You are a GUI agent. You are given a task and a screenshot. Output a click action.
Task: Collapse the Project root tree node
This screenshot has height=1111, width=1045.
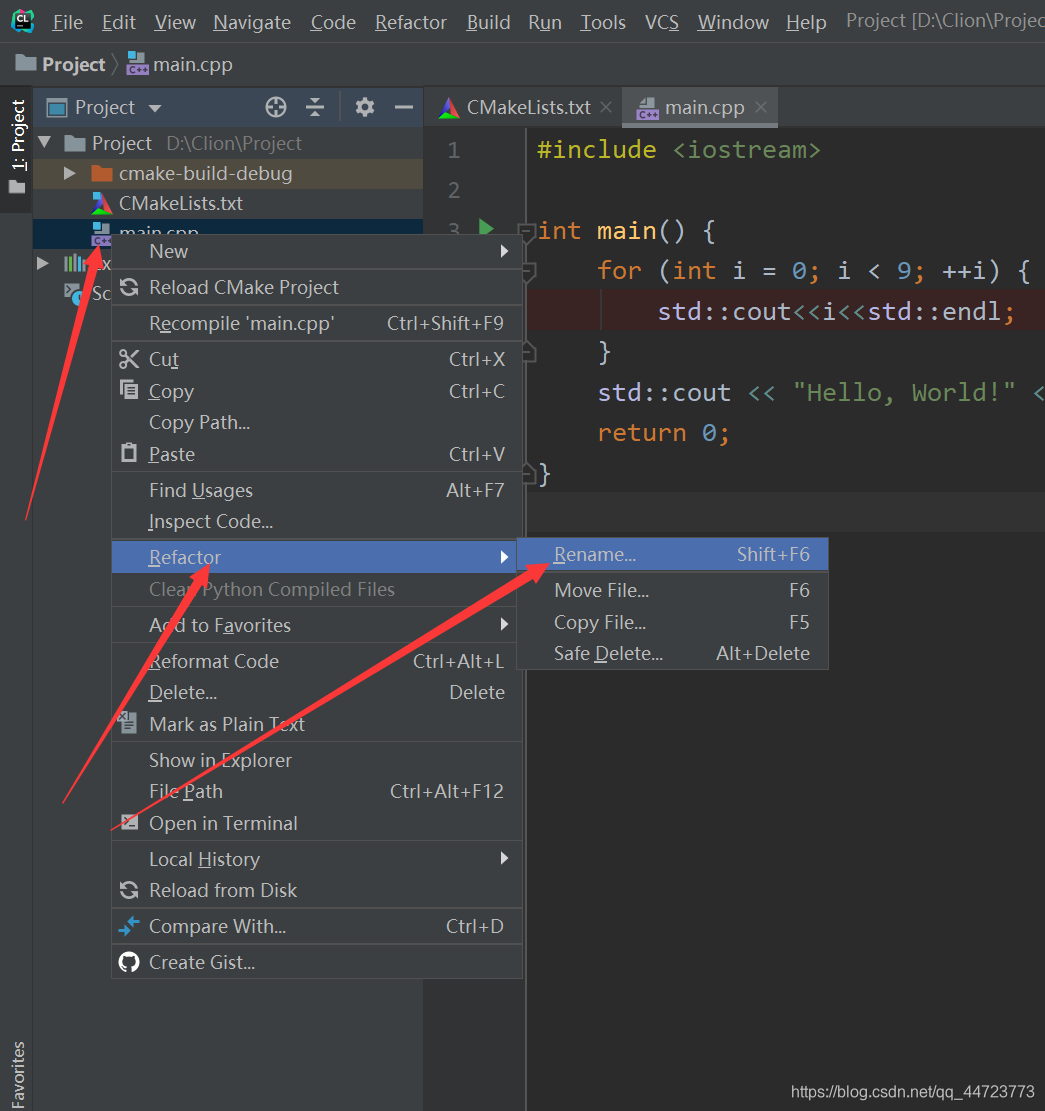pyautogui.click(x=44, y=143)
